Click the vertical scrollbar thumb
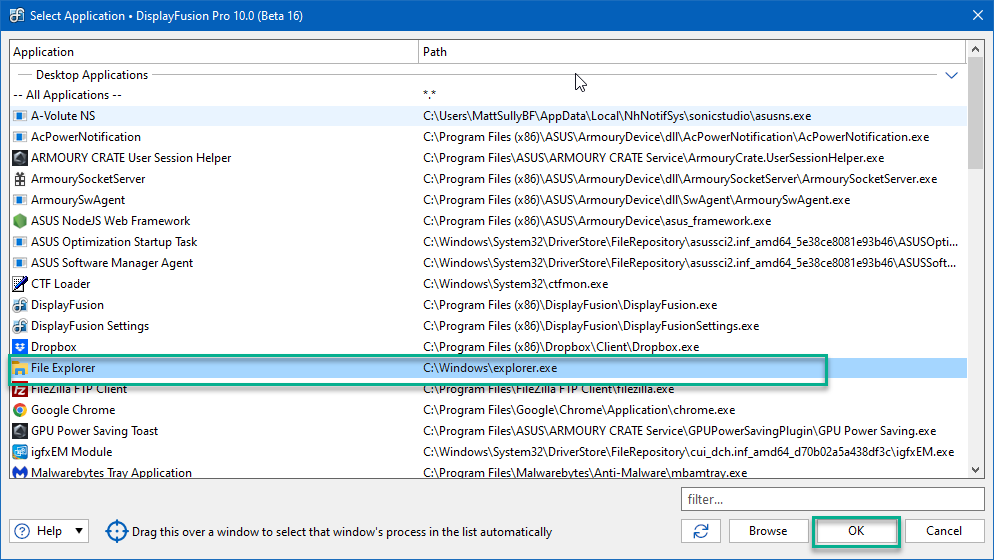This screenshot has height=560, width=994. click(x=975, y=114)
